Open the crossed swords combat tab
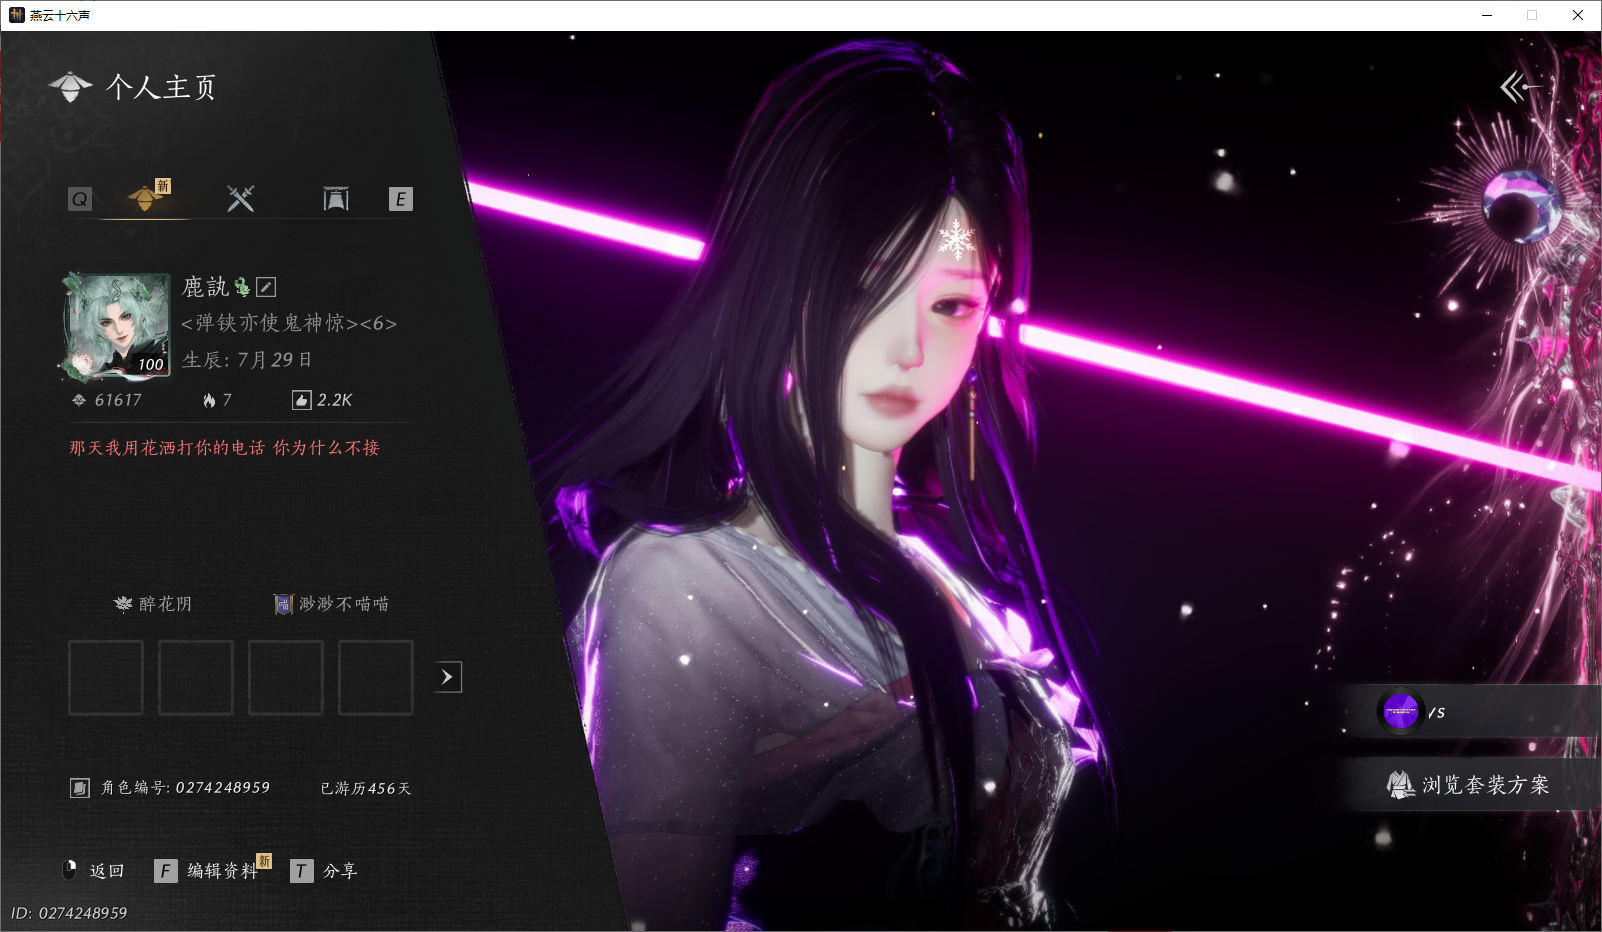This screenshot has height=932, width=1602. coord(241,199)
